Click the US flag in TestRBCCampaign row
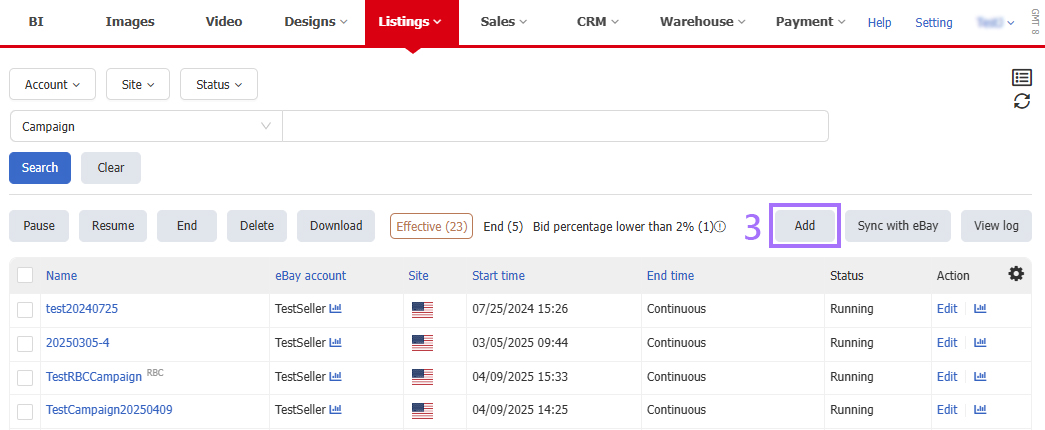The image size is (1045, 430). tap(423, 377)
